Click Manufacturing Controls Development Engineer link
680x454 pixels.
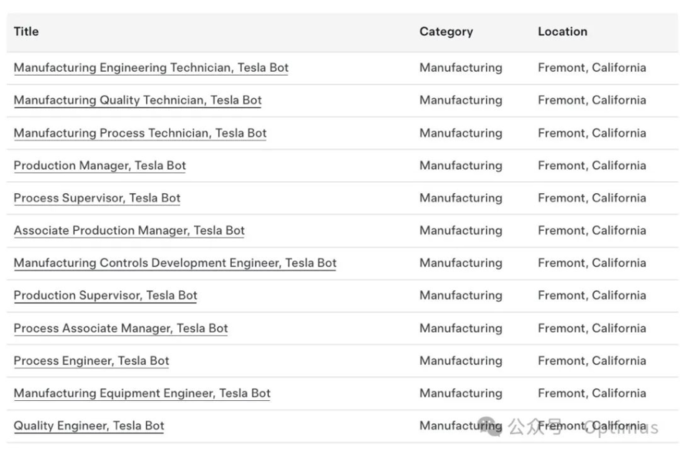[x=175, y=263]
